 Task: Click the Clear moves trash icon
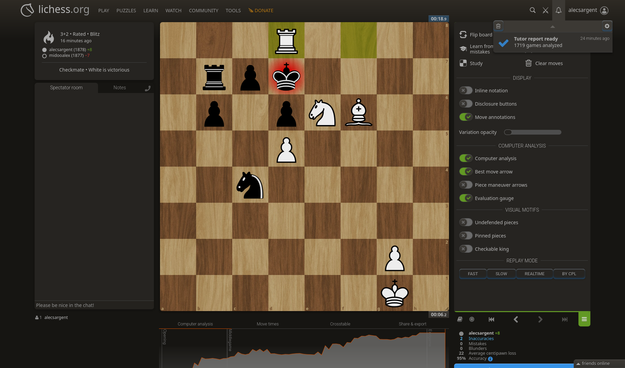pos(528,63)
